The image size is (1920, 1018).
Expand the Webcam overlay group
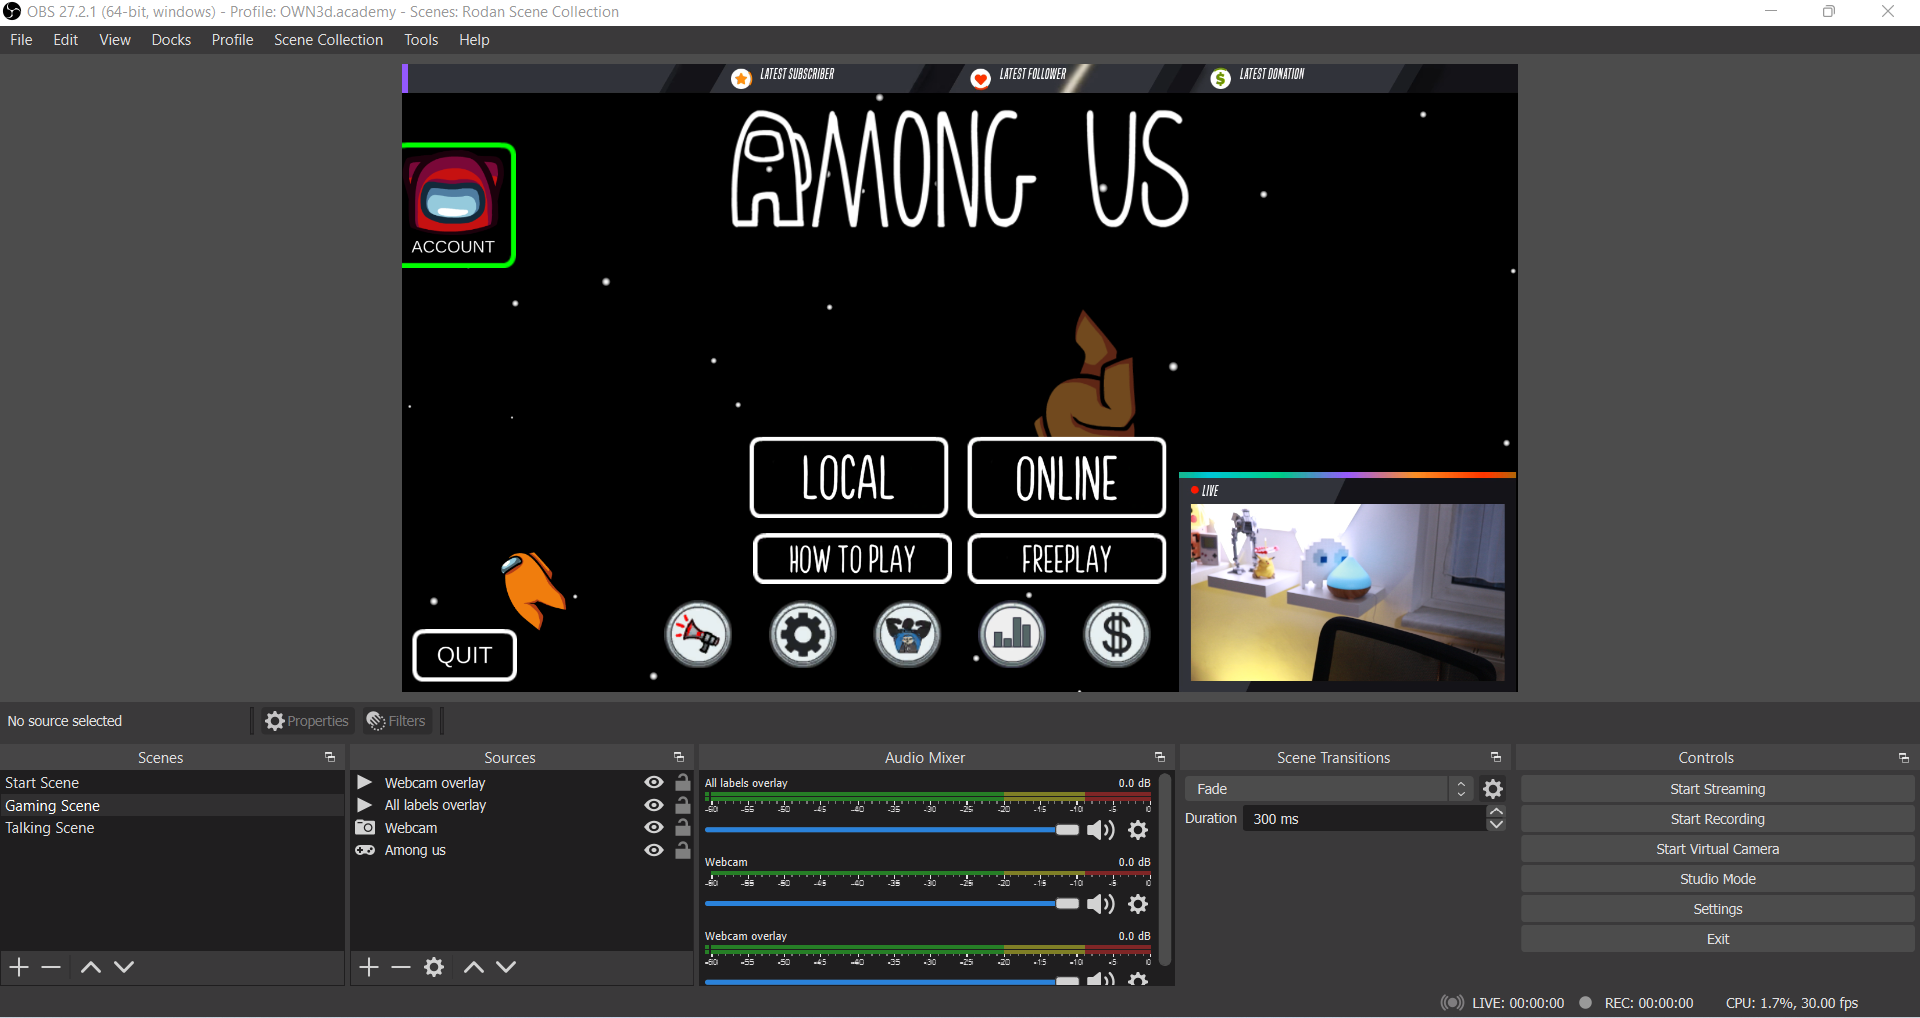coord(365,783)
